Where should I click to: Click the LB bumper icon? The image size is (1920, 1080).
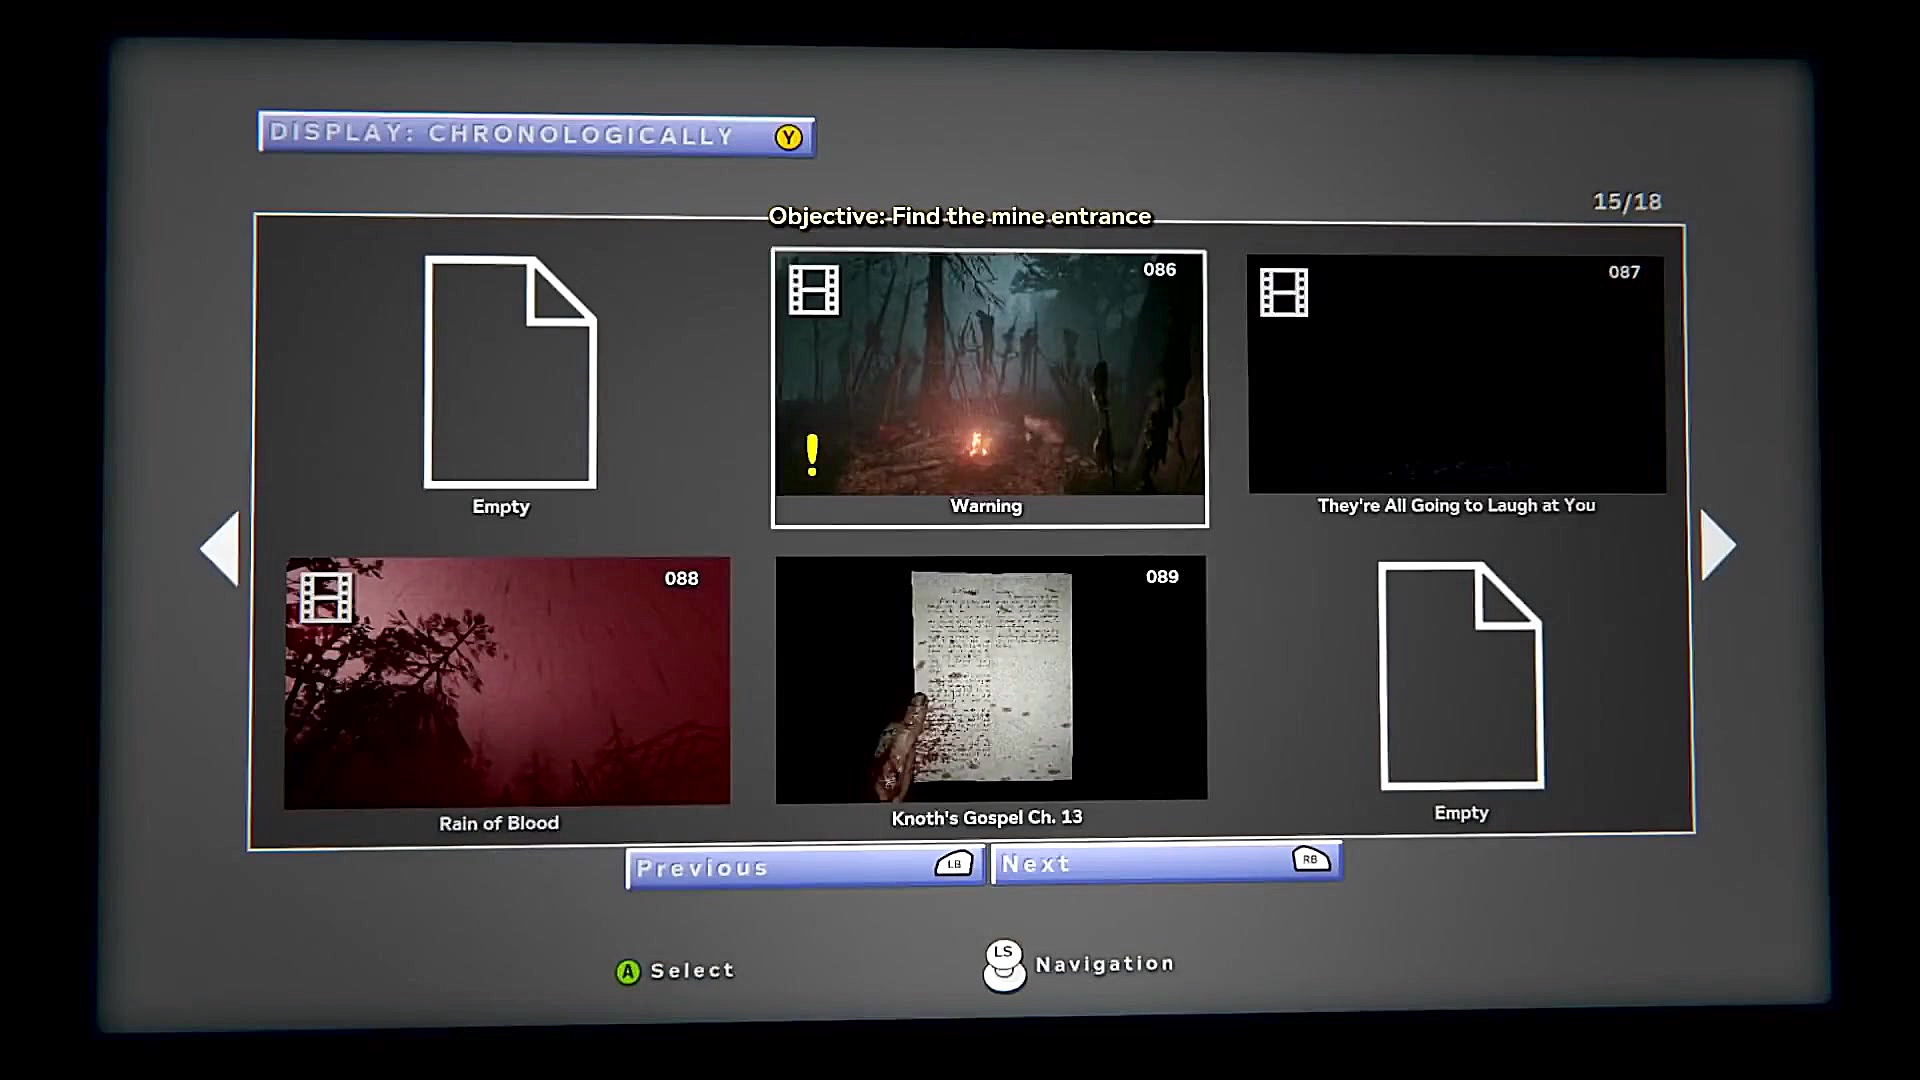coord(953,864)
